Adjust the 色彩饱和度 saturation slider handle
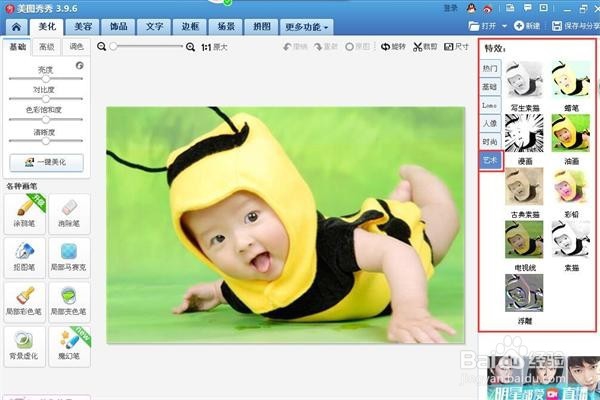 coord(46,119)
